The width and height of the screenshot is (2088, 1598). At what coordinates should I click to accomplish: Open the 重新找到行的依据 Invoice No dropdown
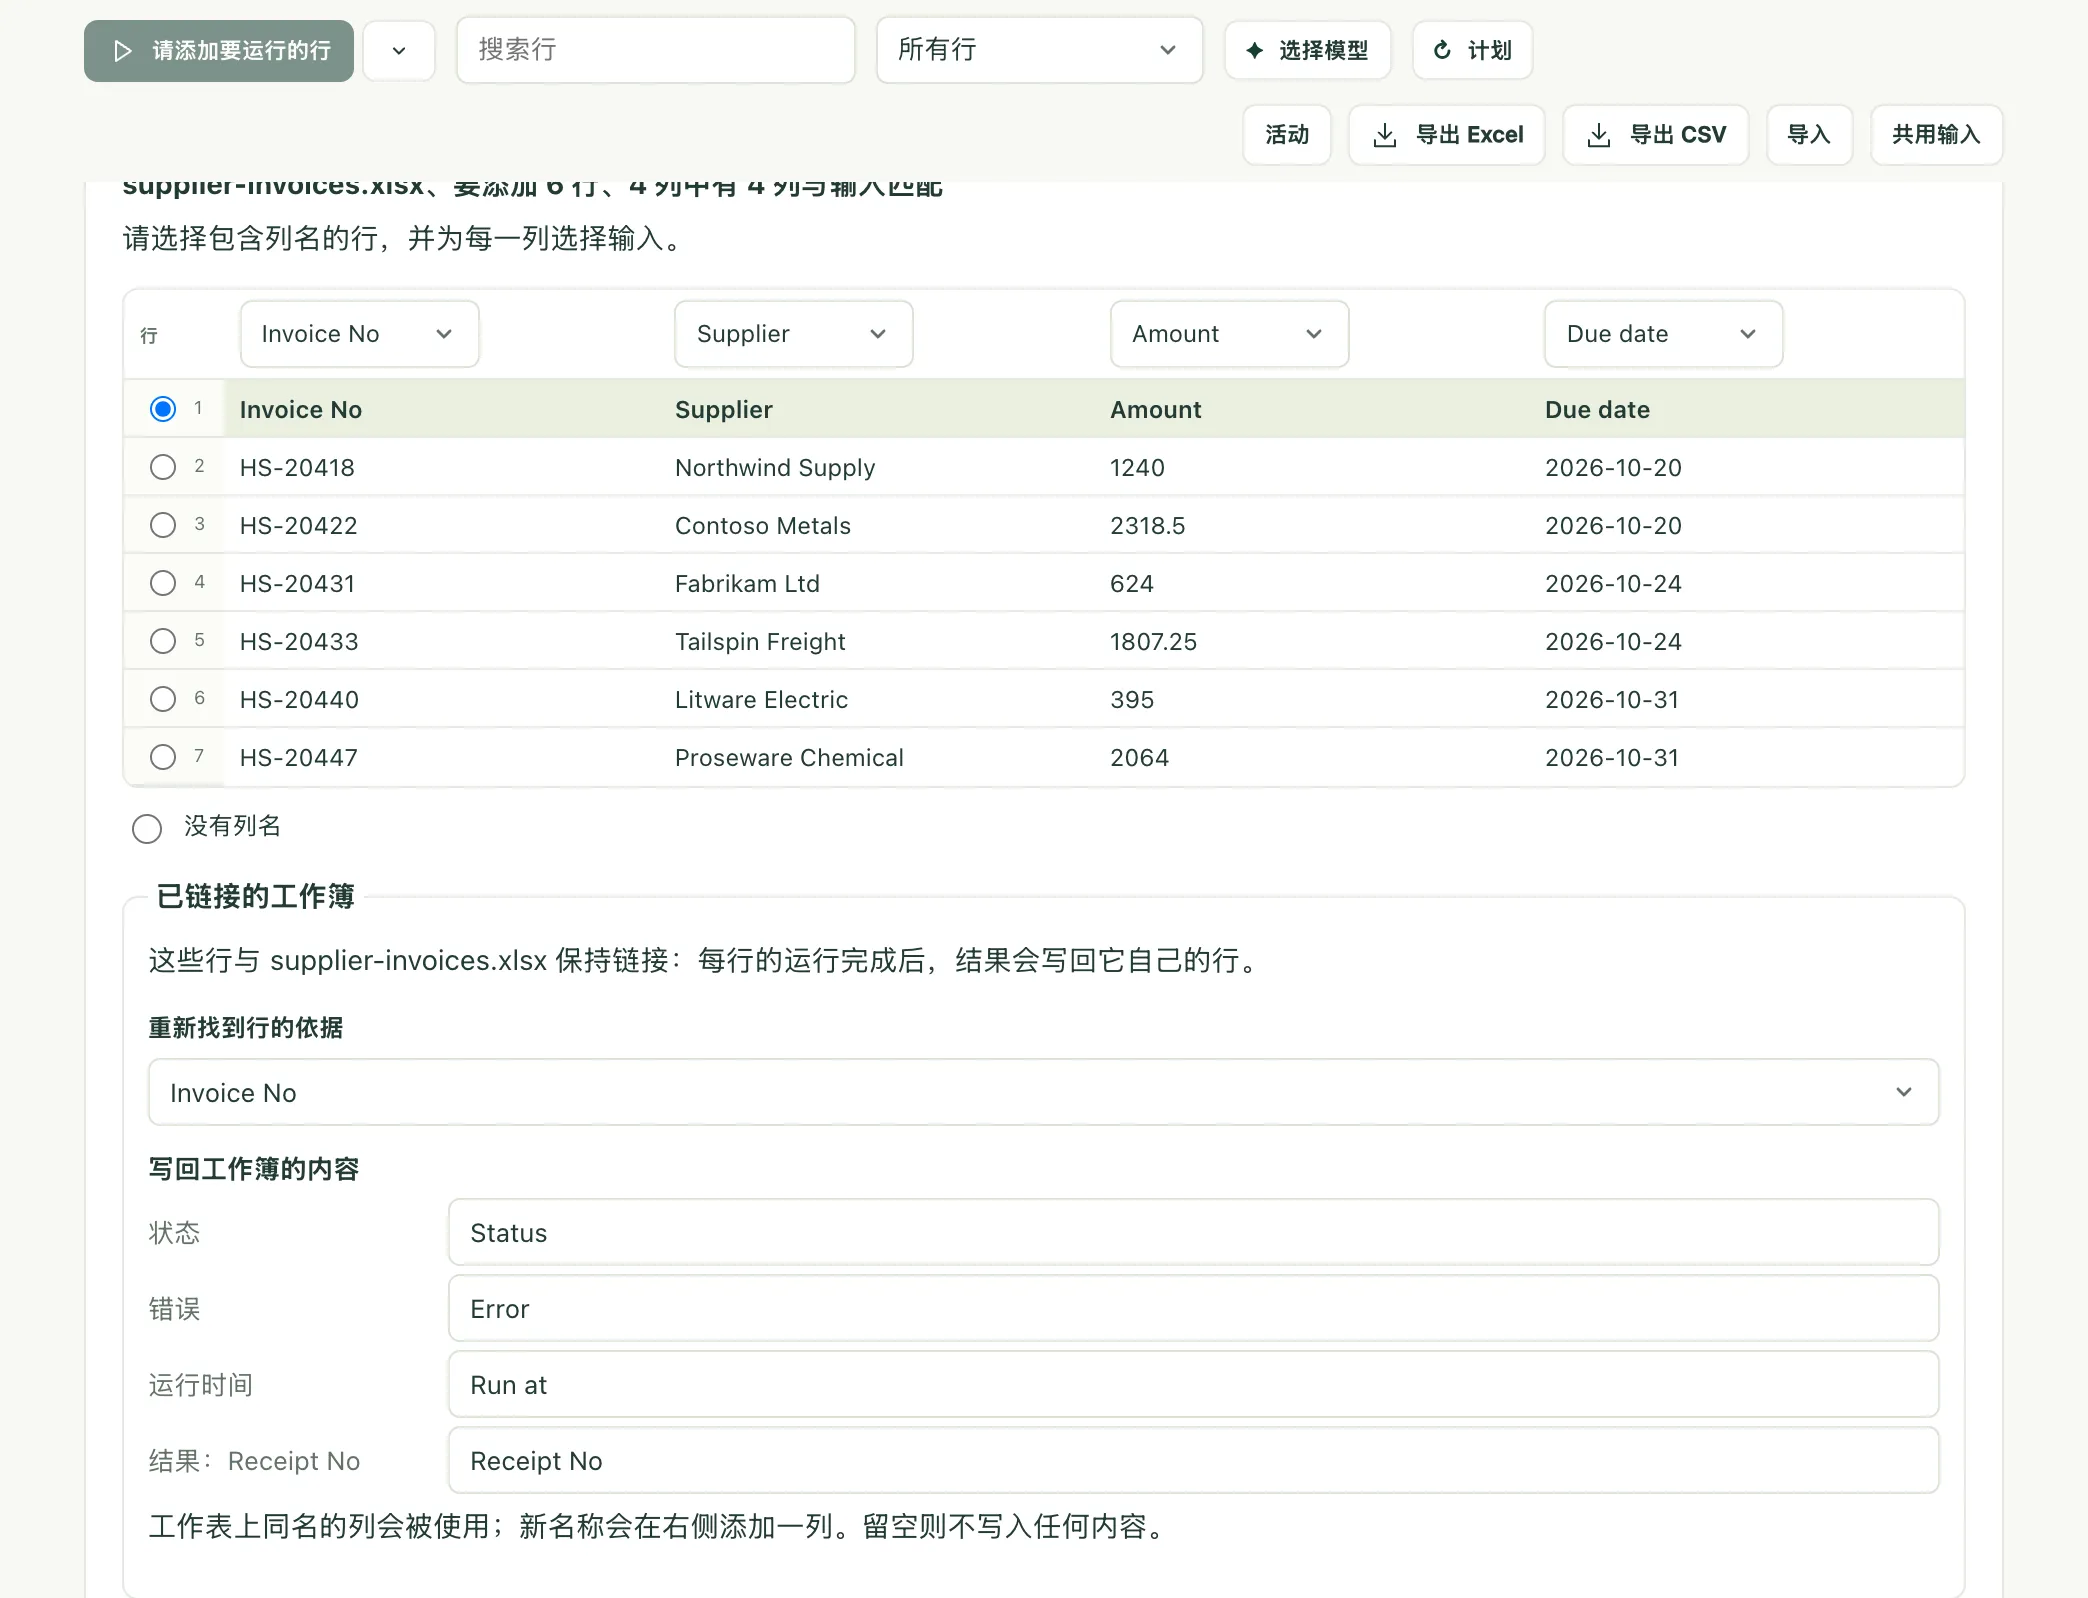tap(1043, 1092)
